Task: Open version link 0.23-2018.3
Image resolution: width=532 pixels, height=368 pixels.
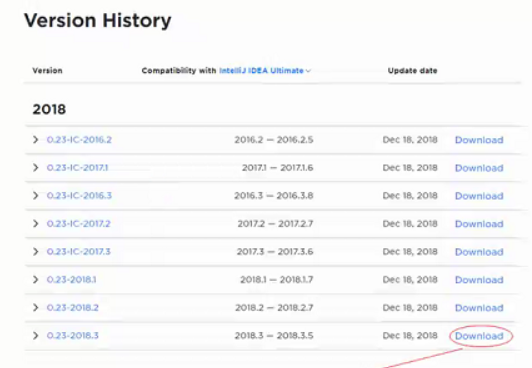Action: [73, 335]
